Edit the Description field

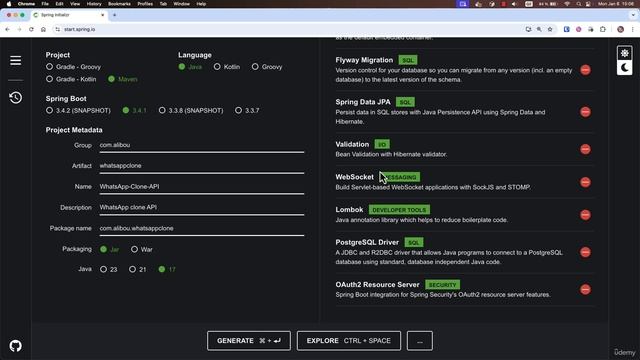click(x=202, y=207)
